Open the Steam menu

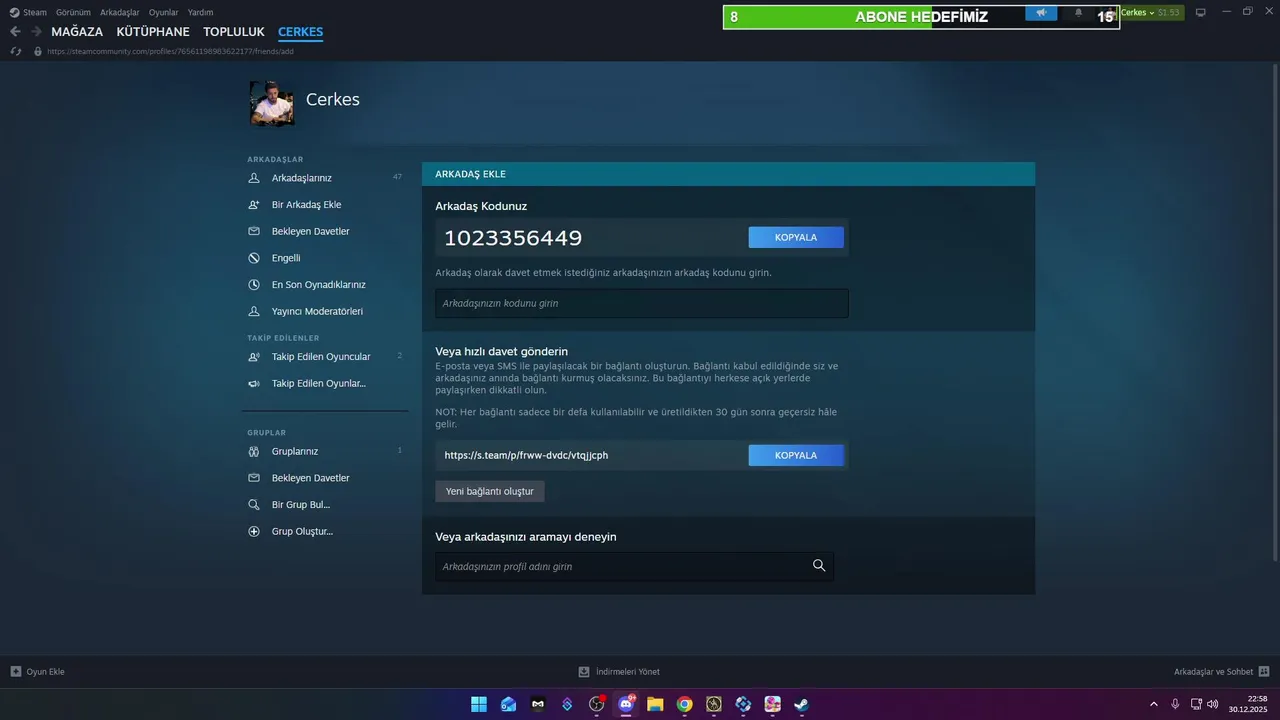(x=35, y=12)
